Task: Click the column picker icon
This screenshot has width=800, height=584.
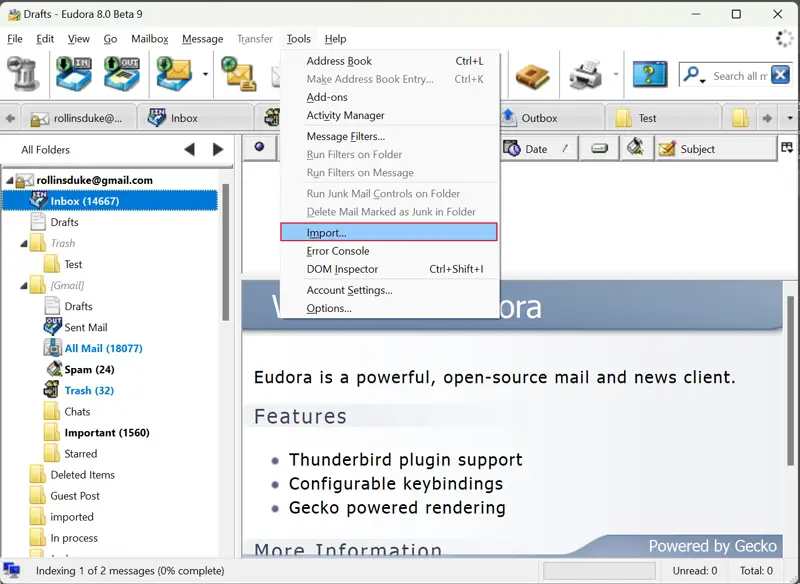Action: tap(787, 148)
